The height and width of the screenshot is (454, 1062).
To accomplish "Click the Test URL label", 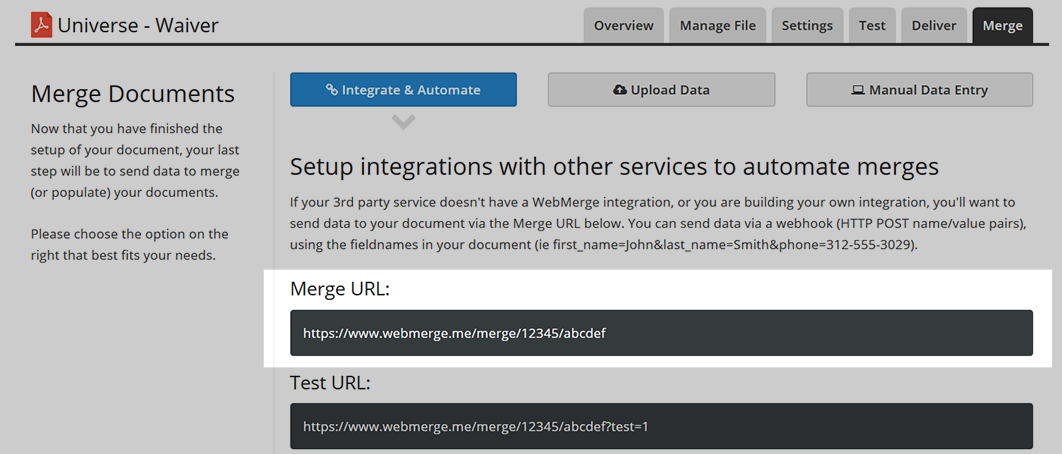I will point(330,381).
